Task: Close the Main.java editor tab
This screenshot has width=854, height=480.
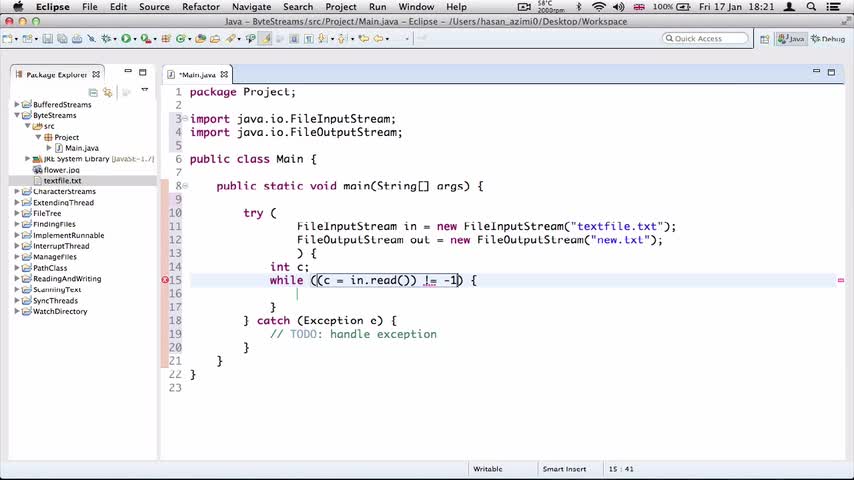Action: pyautogui.click(x=224, y=75)
